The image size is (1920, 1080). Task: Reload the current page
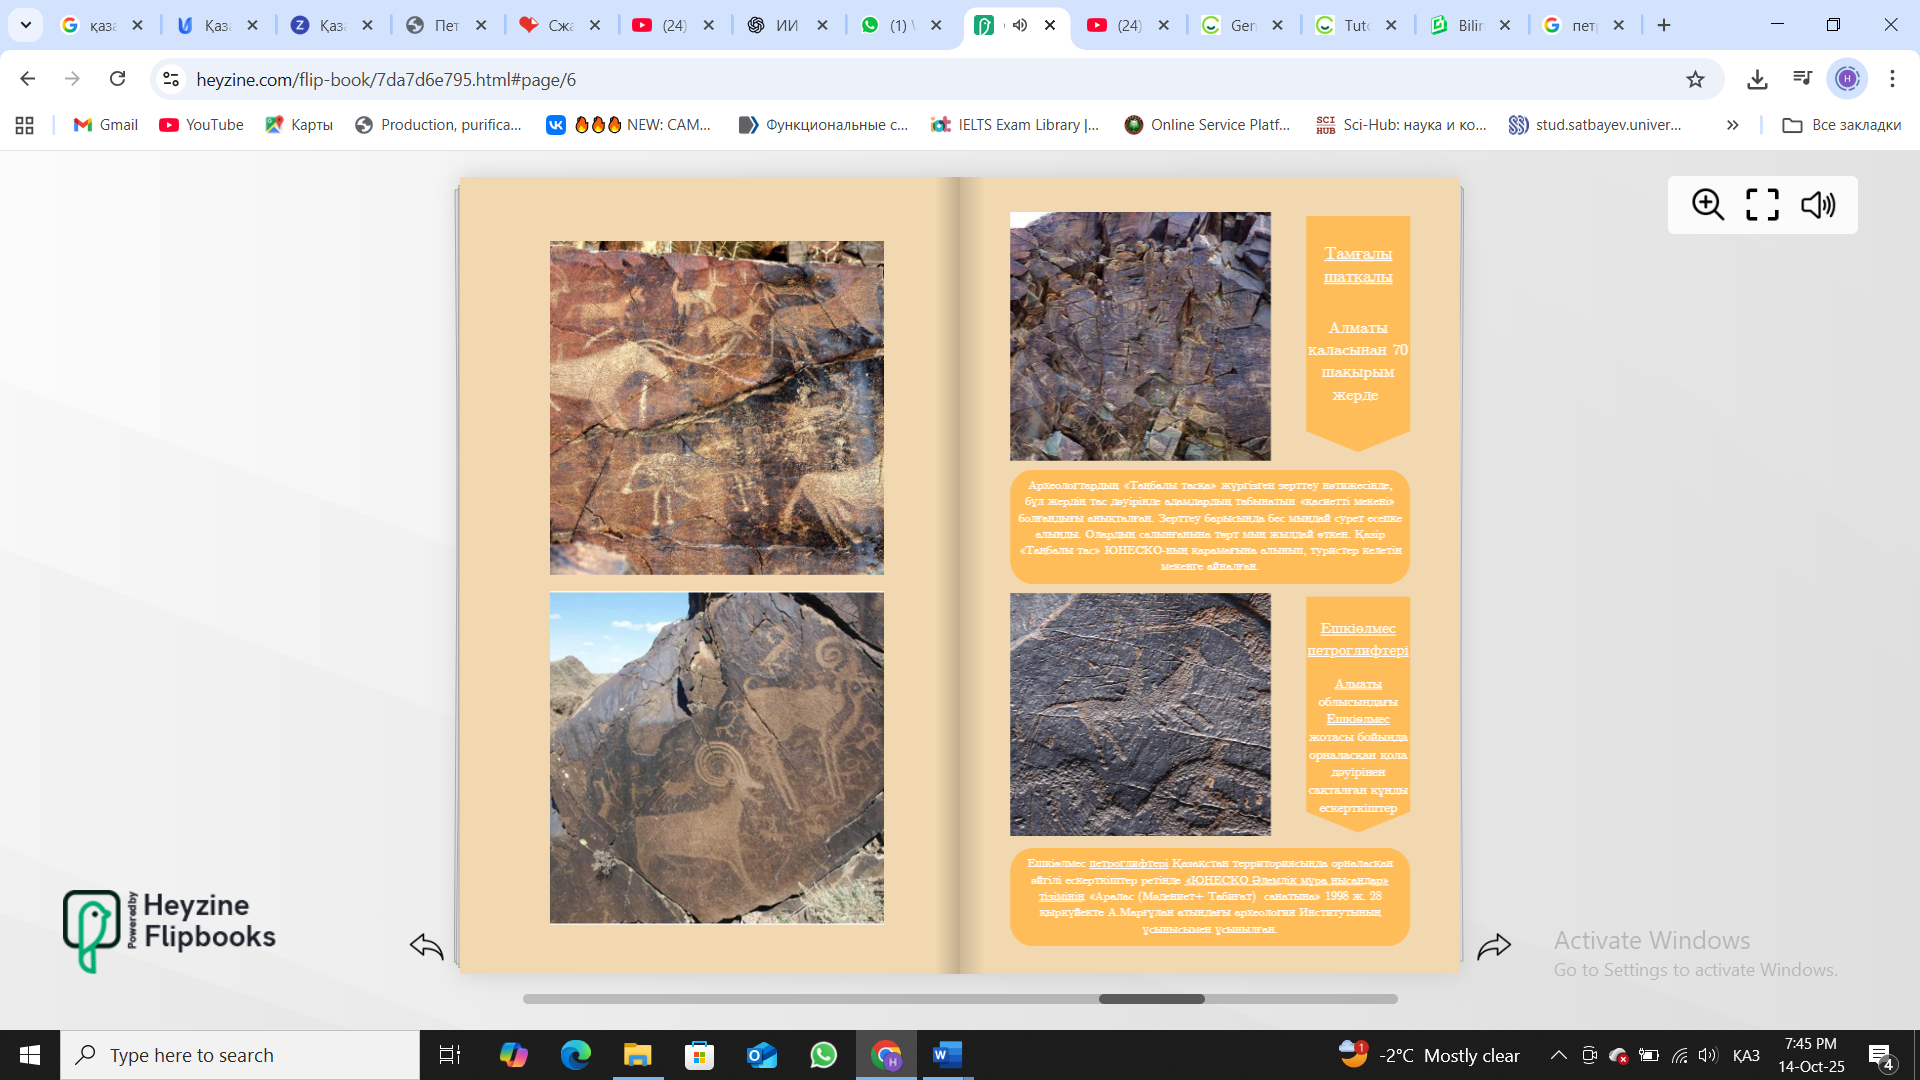pos(118,79)
